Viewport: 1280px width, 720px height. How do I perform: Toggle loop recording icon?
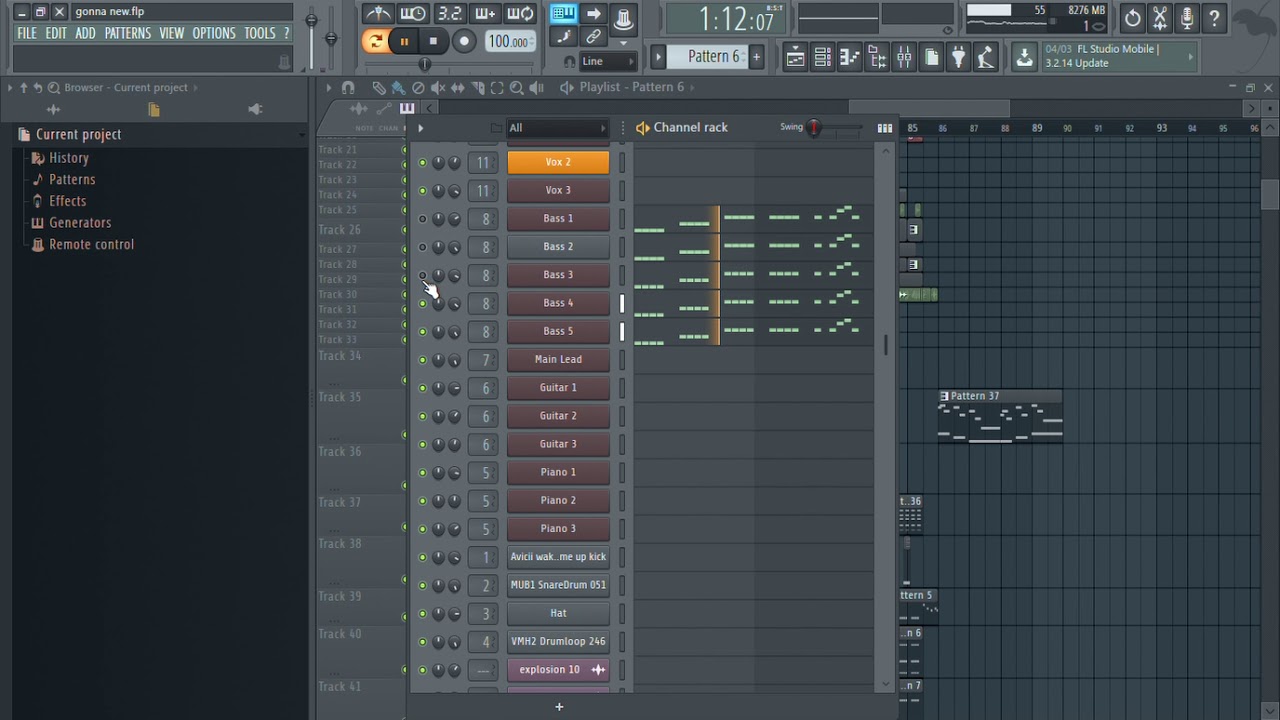click(520, 14)
